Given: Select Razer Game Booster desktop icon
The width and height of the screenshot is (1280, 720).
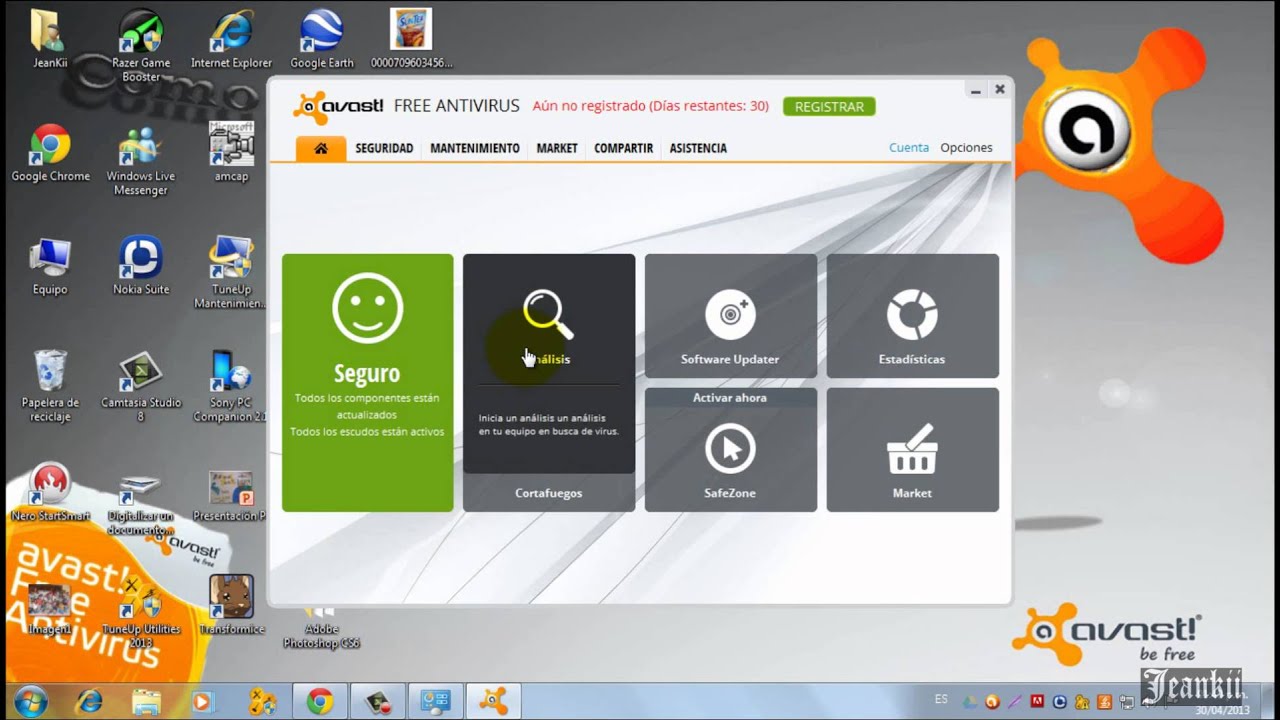Looking at the screenshot, I should pyautogui.click(x=141, y=46).
